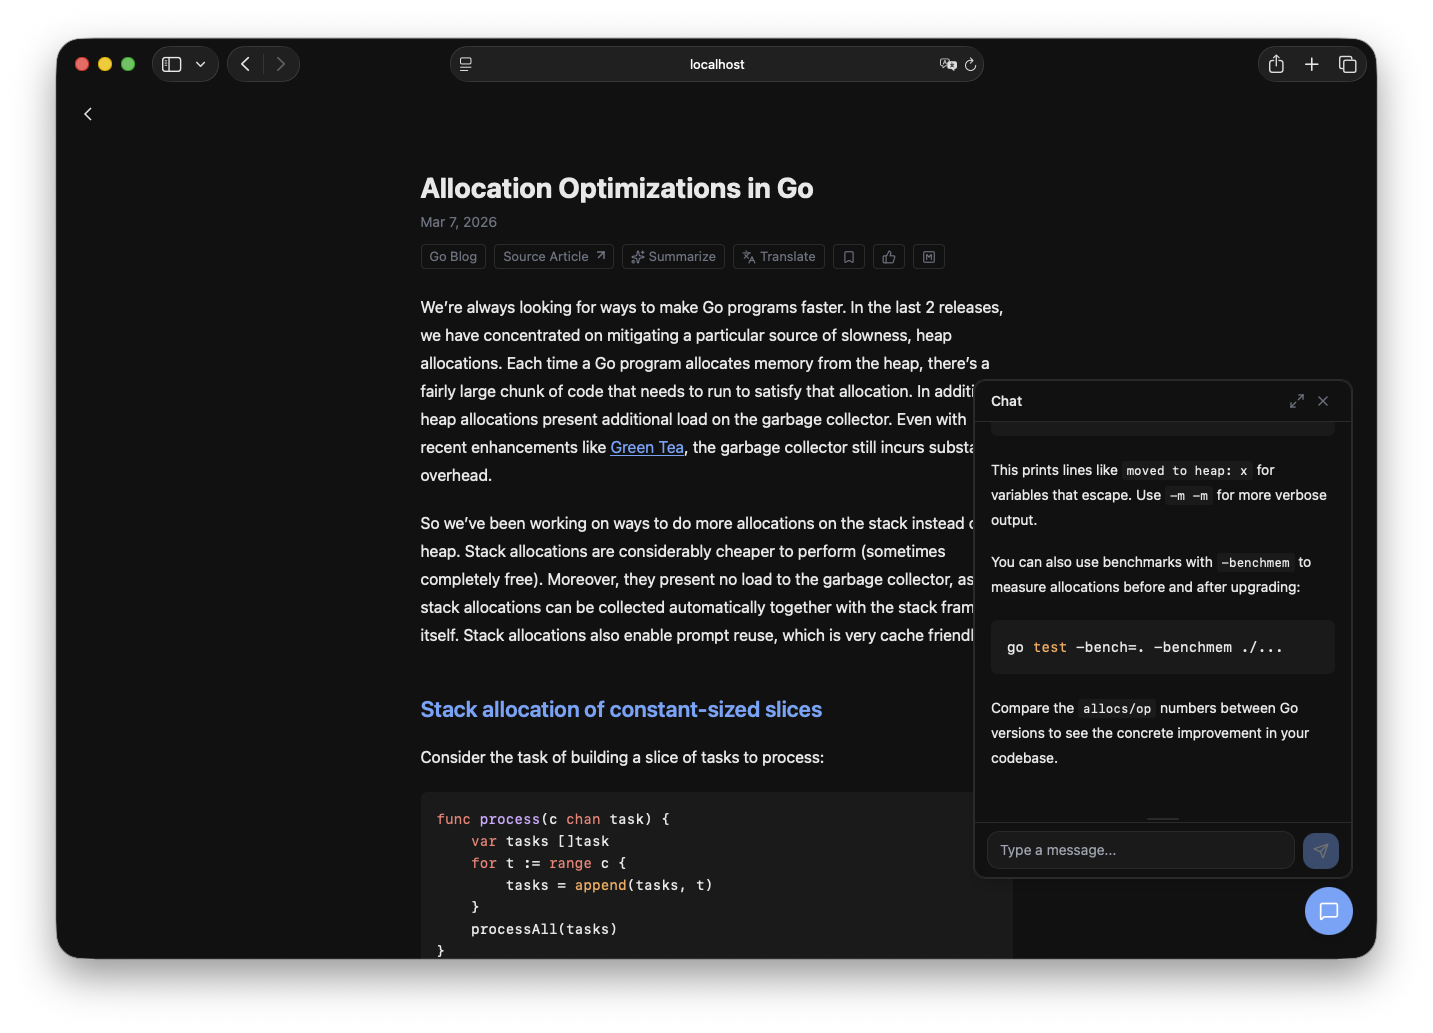
Task: Select the Translate option
Action: point(778,256)
